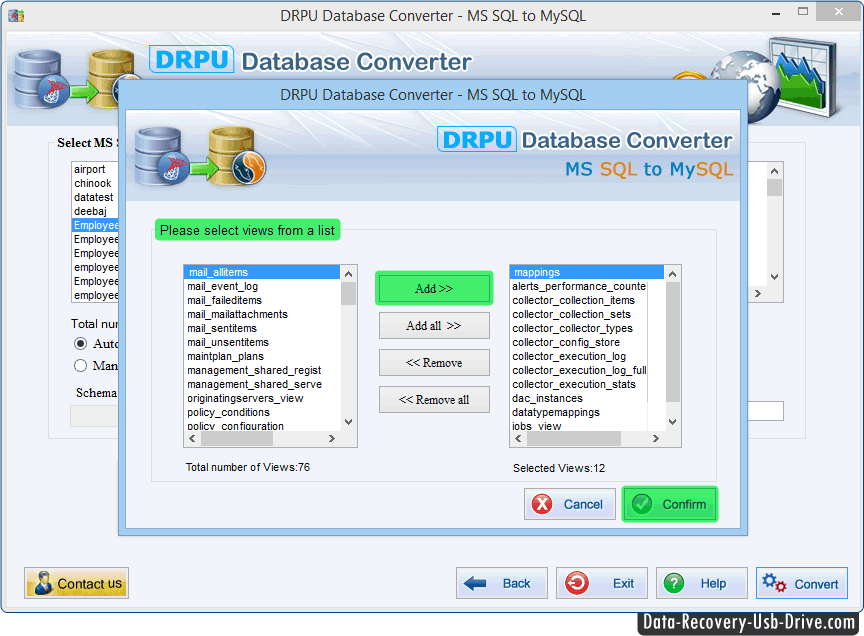Click right arrow of available views horizontal scrollbar
Screen dimensions: 864x636
[332, 439]
